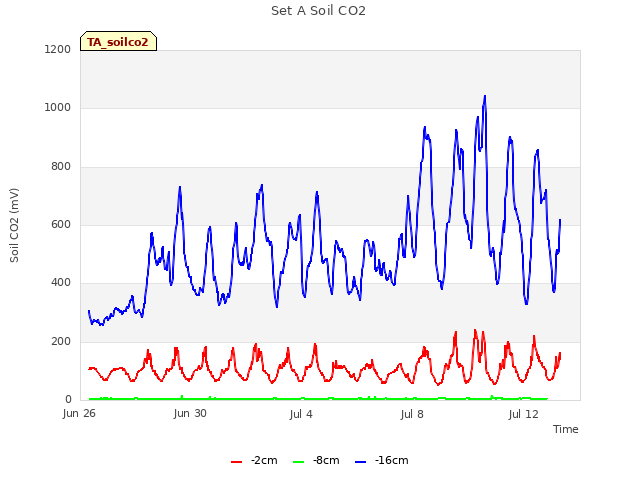The height and width of the screenshot is (480, 640).
Task: Click the 1200 y-axis tick label
Action: pyautogui.click(x=58, y=49)
